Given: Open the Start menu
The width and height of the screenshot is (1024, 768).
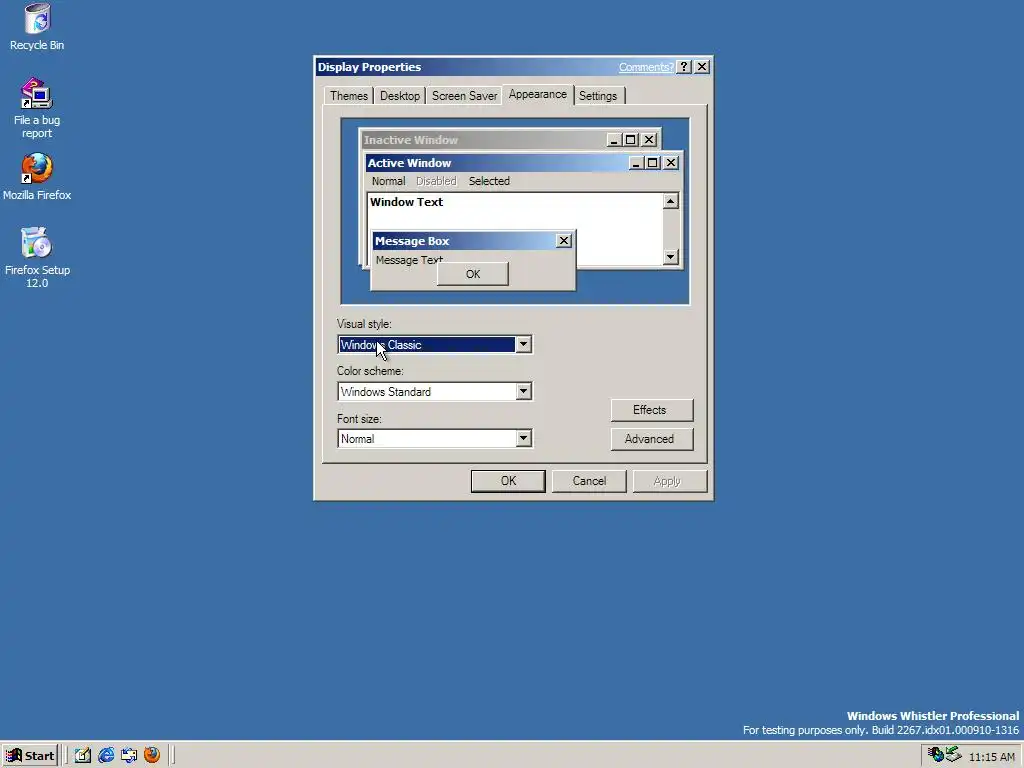Looking at the screenshot, I should point(29,756).
